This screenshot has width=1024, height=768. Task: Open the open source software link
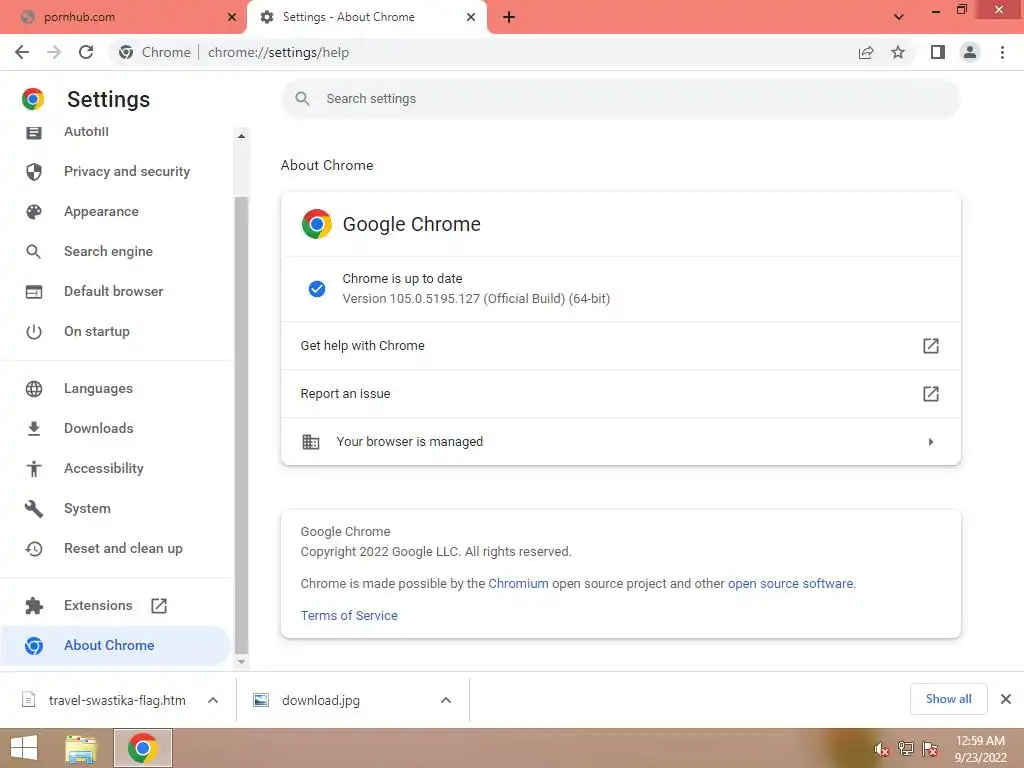(x=791, y=584)
